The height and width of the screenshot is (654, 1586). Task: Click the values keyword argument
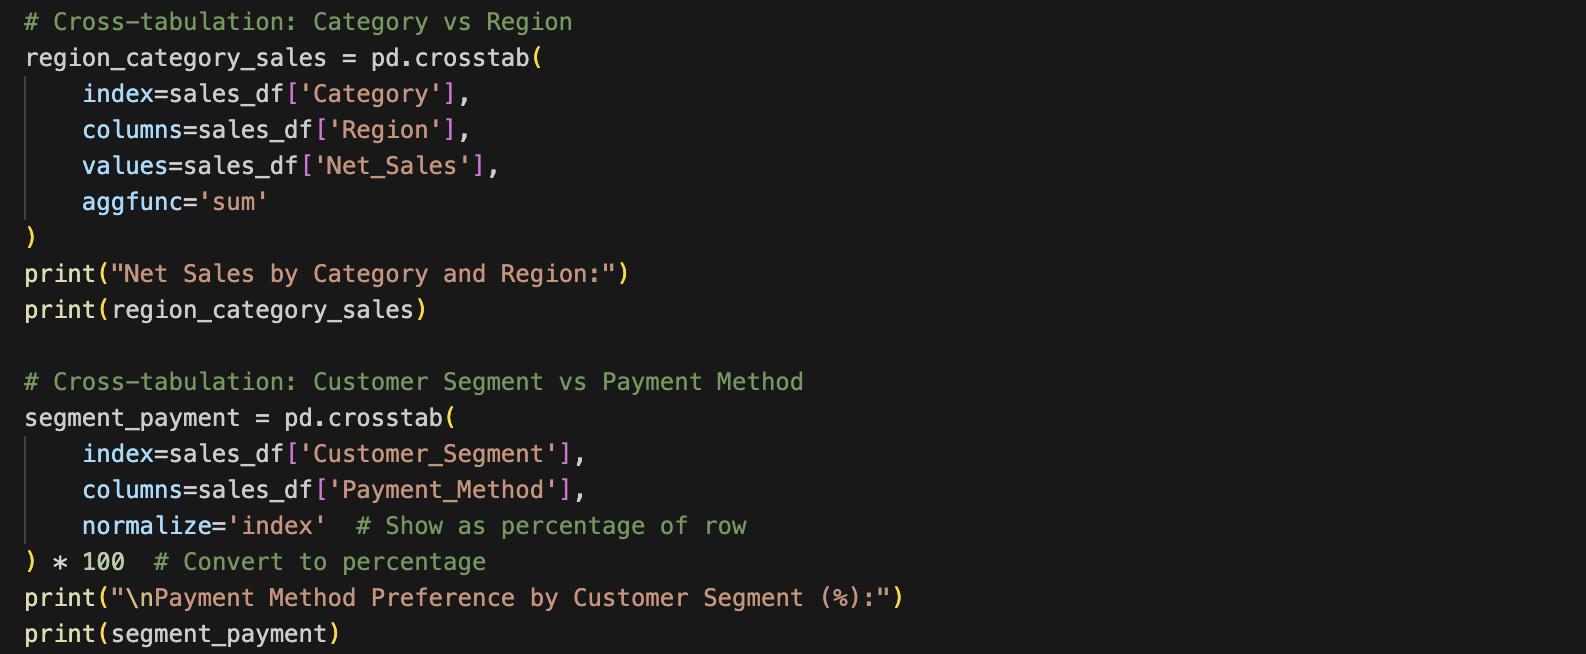click(125, 166)
